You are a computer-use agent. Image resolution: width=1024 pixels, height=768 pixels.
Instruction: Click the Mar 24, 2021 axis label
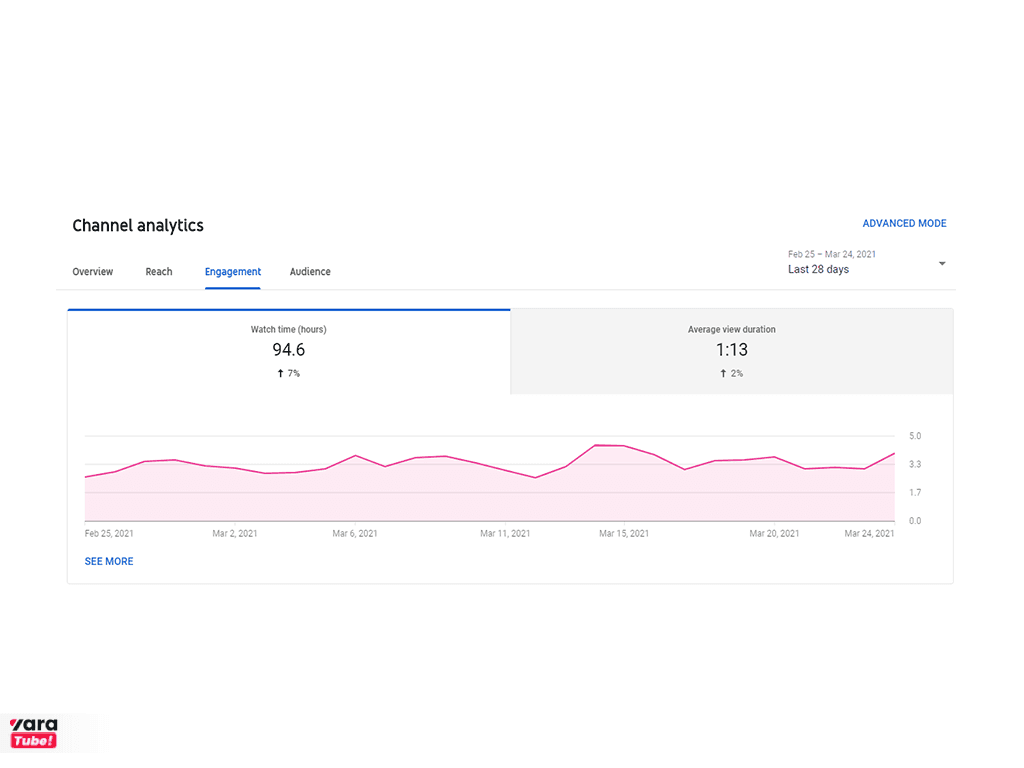point(869,534)
